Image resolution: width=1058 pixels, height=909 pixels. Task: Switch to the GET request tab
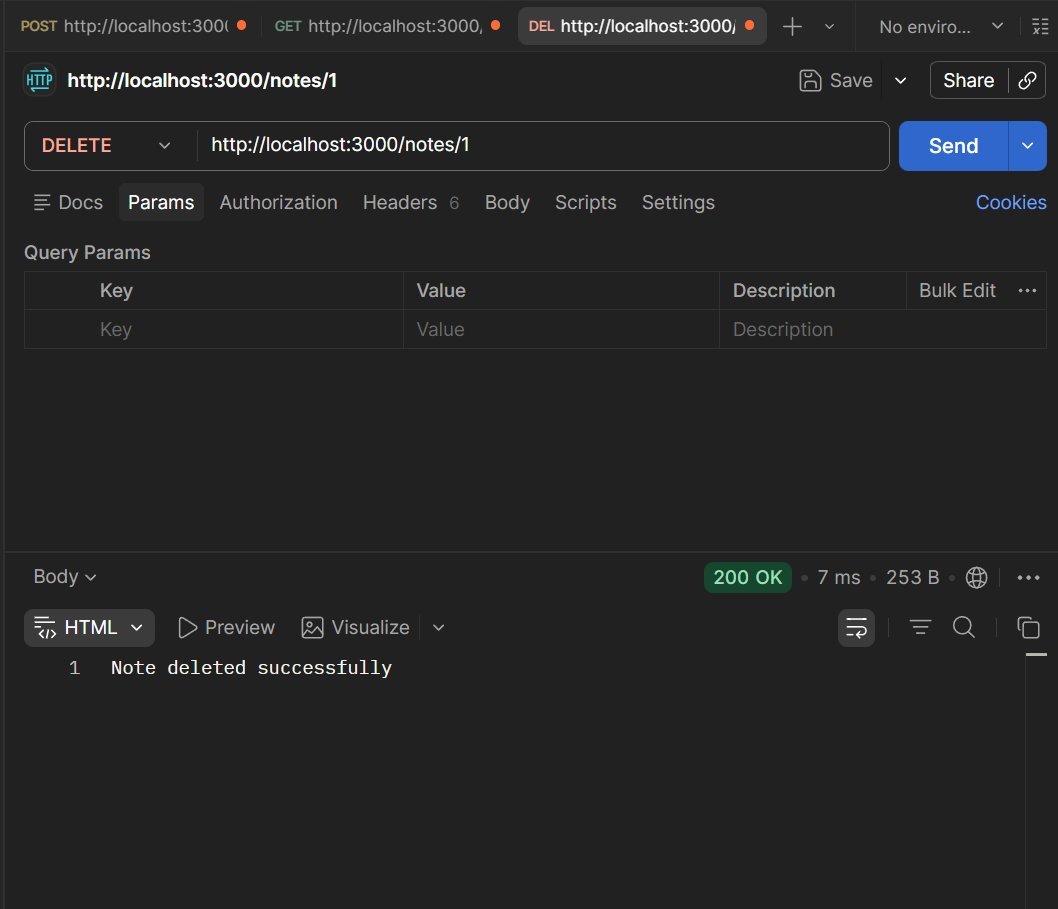point(387,26)
